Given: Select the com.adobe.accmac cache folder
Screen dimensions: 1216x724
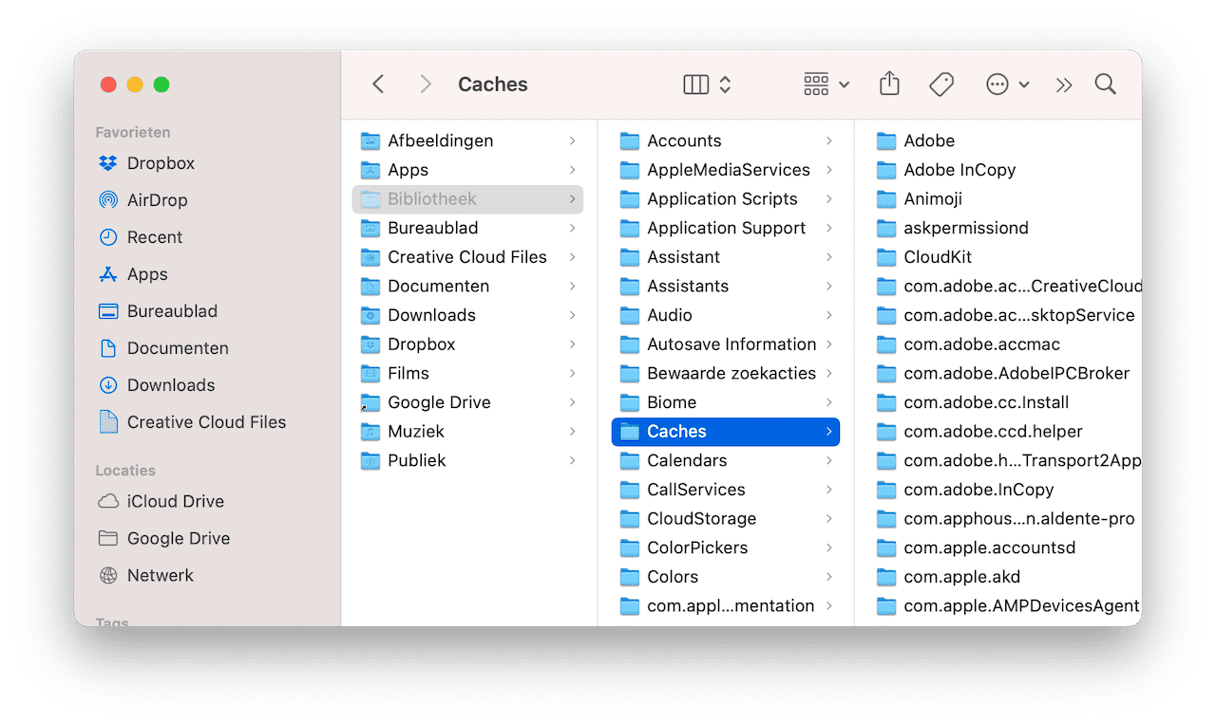Looking at the screenshot, I should [981, 344].
